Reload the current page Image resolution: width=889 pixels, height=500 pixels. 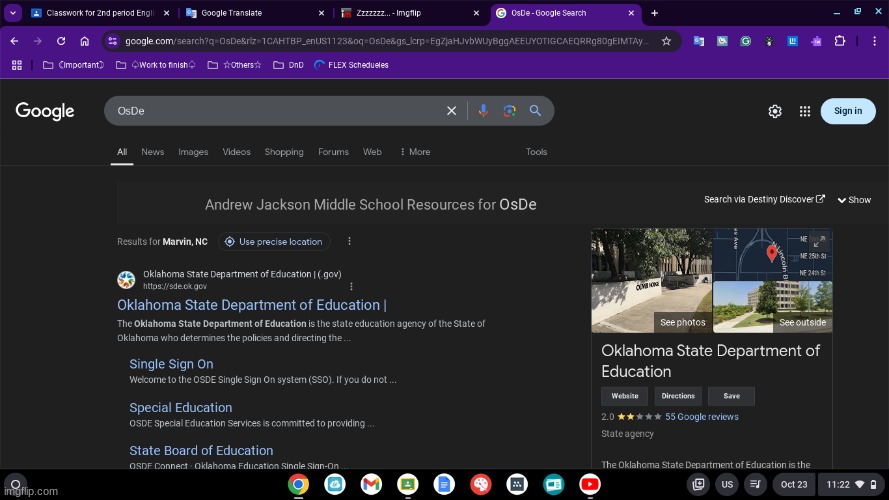(x=61, y=41)
